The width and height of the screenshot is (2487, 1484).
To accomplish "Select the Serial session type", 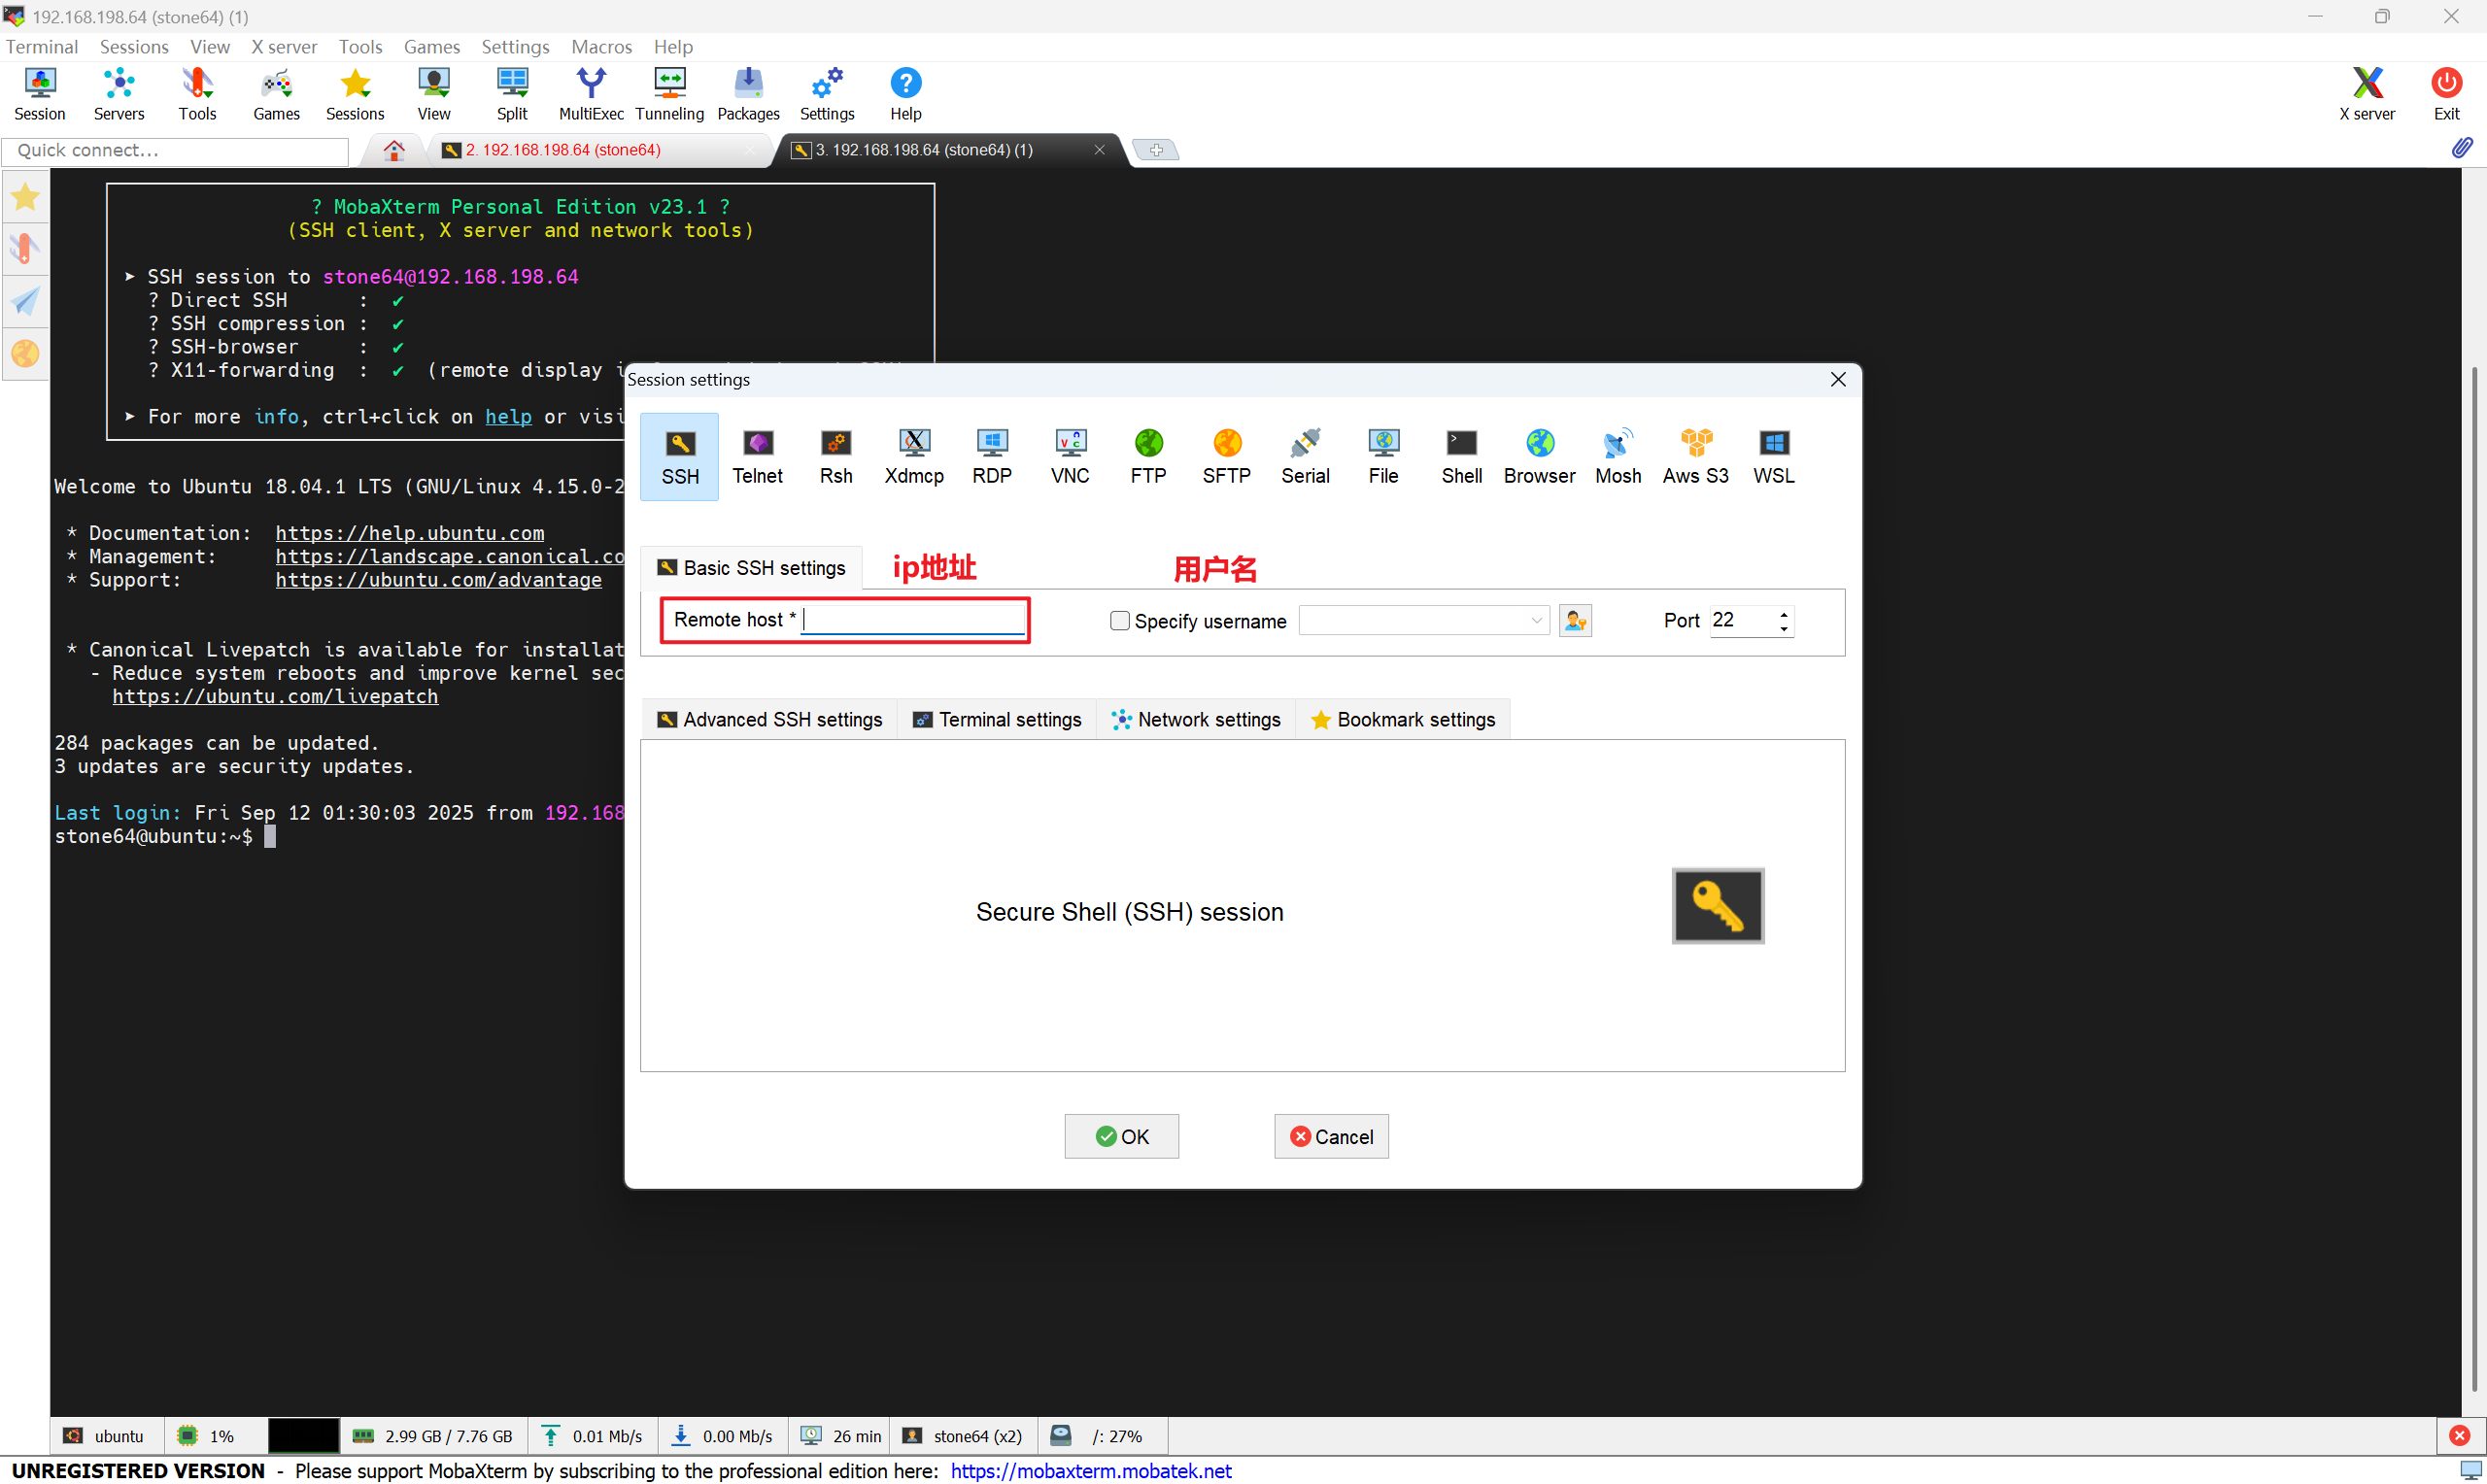I will tap(1305, 457).
